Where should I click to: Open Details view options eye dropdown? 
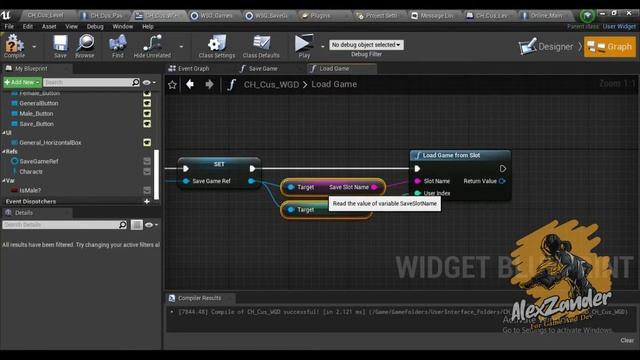click(151, 225)
